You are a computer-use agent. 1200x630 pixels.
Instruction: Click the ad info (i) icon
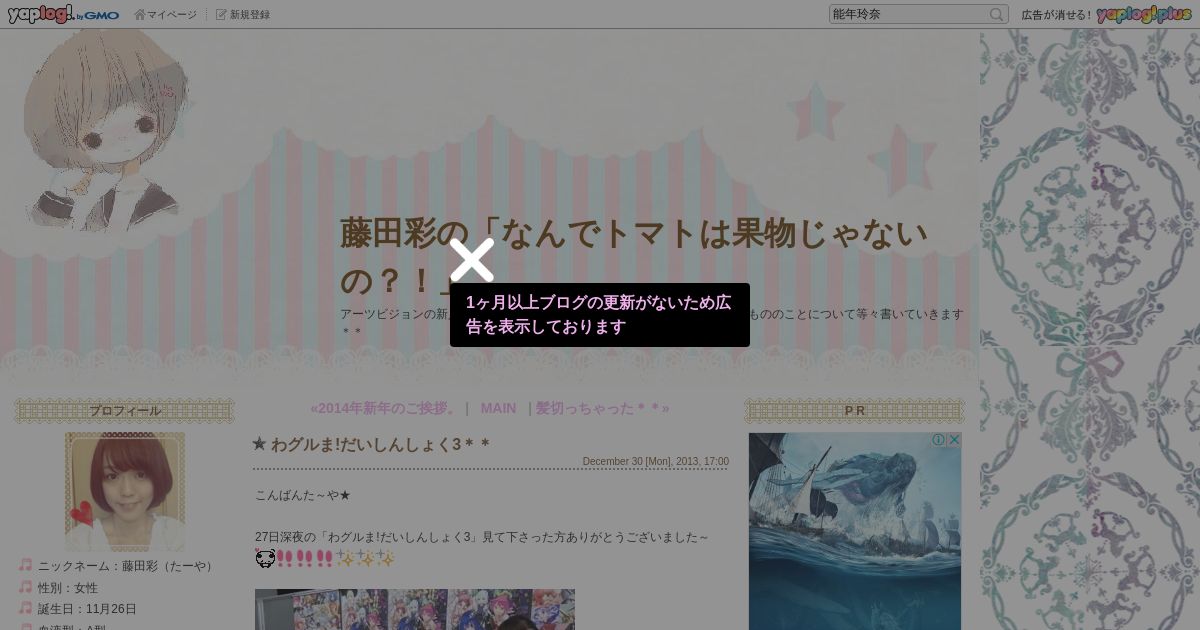(939, 440)
